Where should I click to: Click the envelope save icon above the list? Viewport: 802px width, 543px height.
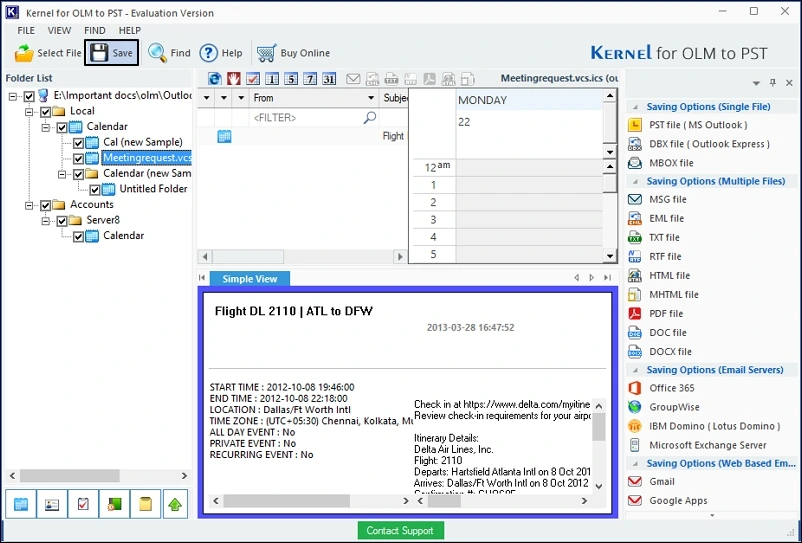353,79
